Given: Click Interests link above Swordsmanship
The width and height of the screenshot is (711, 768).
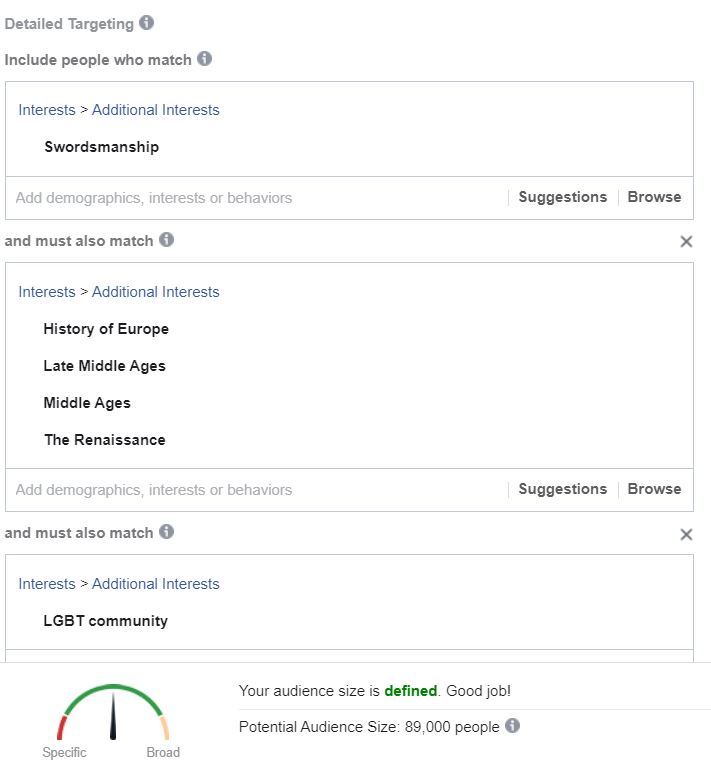Looking at the screenshot, I should [x=47, y=110].
